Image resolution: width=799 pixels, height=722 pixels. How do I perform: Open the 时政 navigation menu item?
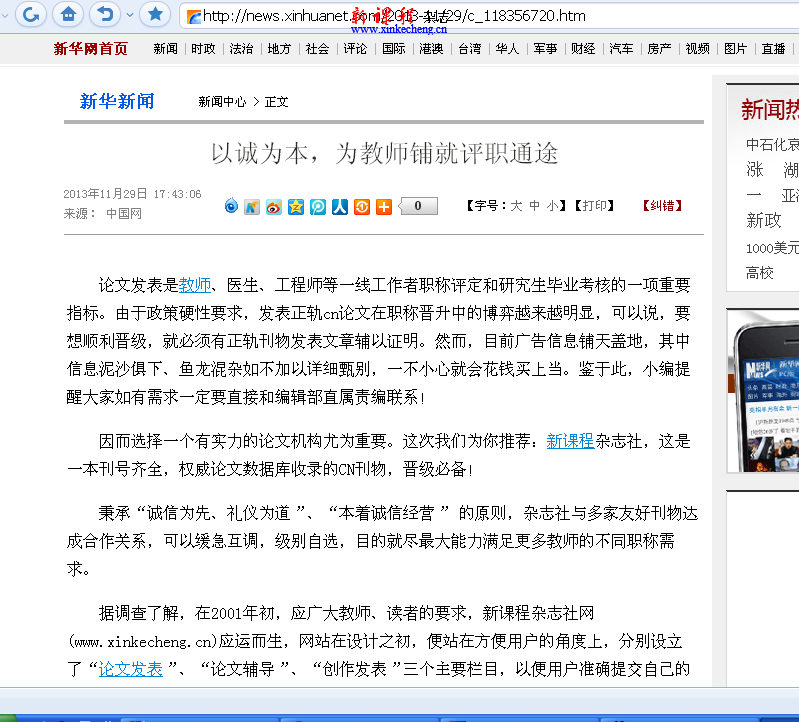203,49
